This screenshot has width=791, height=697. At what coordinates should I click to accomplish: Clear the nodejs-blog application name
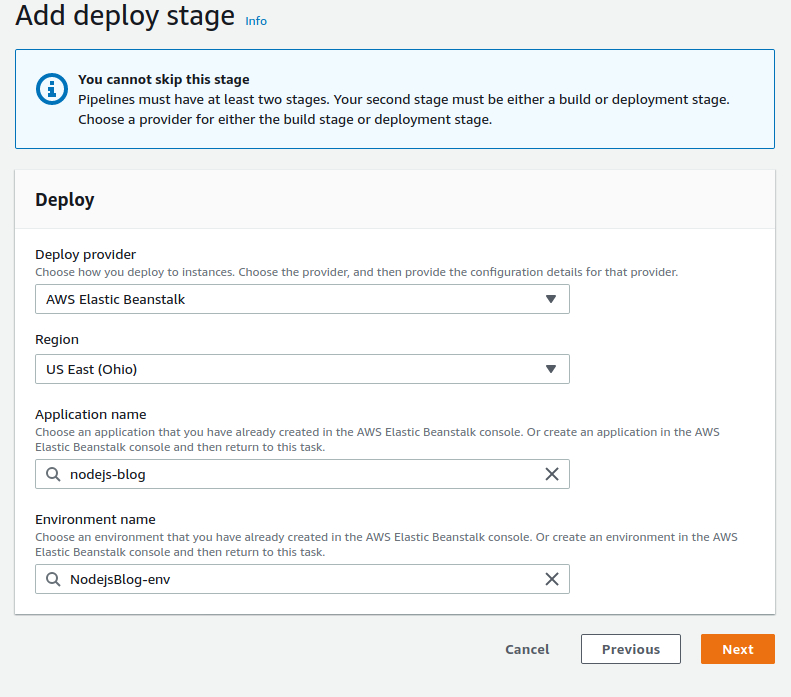(551, 474)
